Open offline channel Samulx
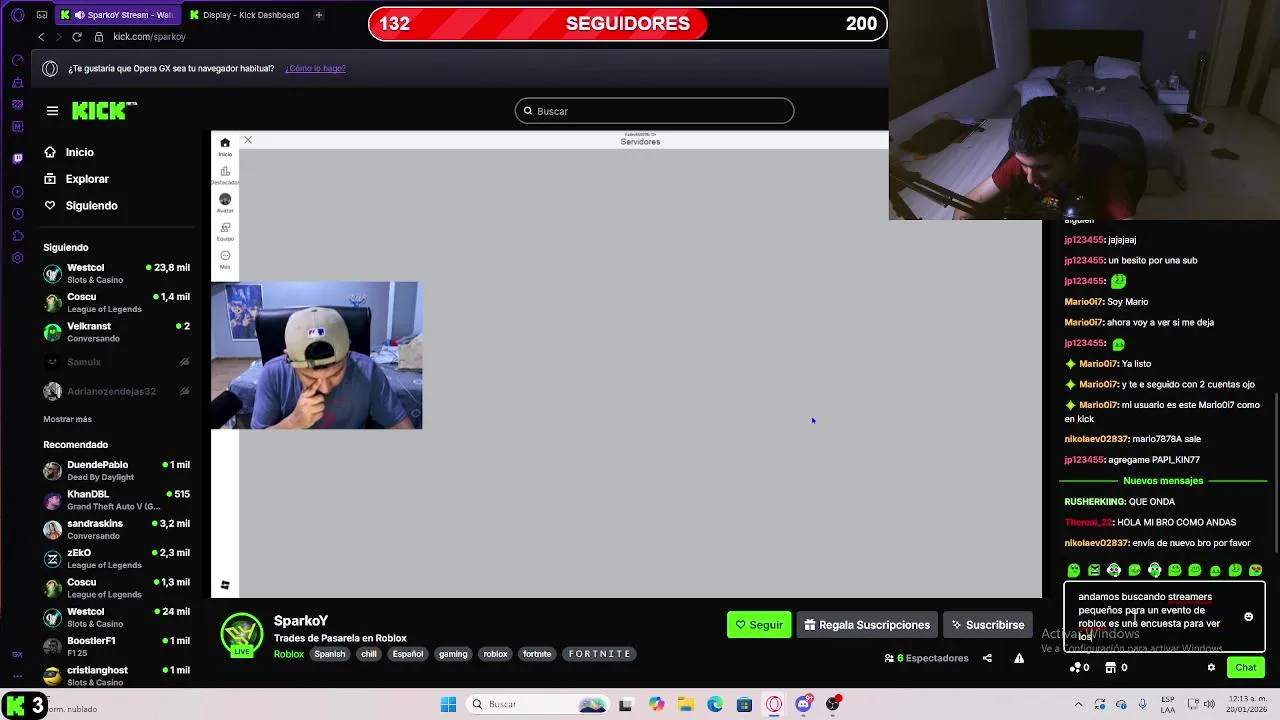 coord(116,362)
